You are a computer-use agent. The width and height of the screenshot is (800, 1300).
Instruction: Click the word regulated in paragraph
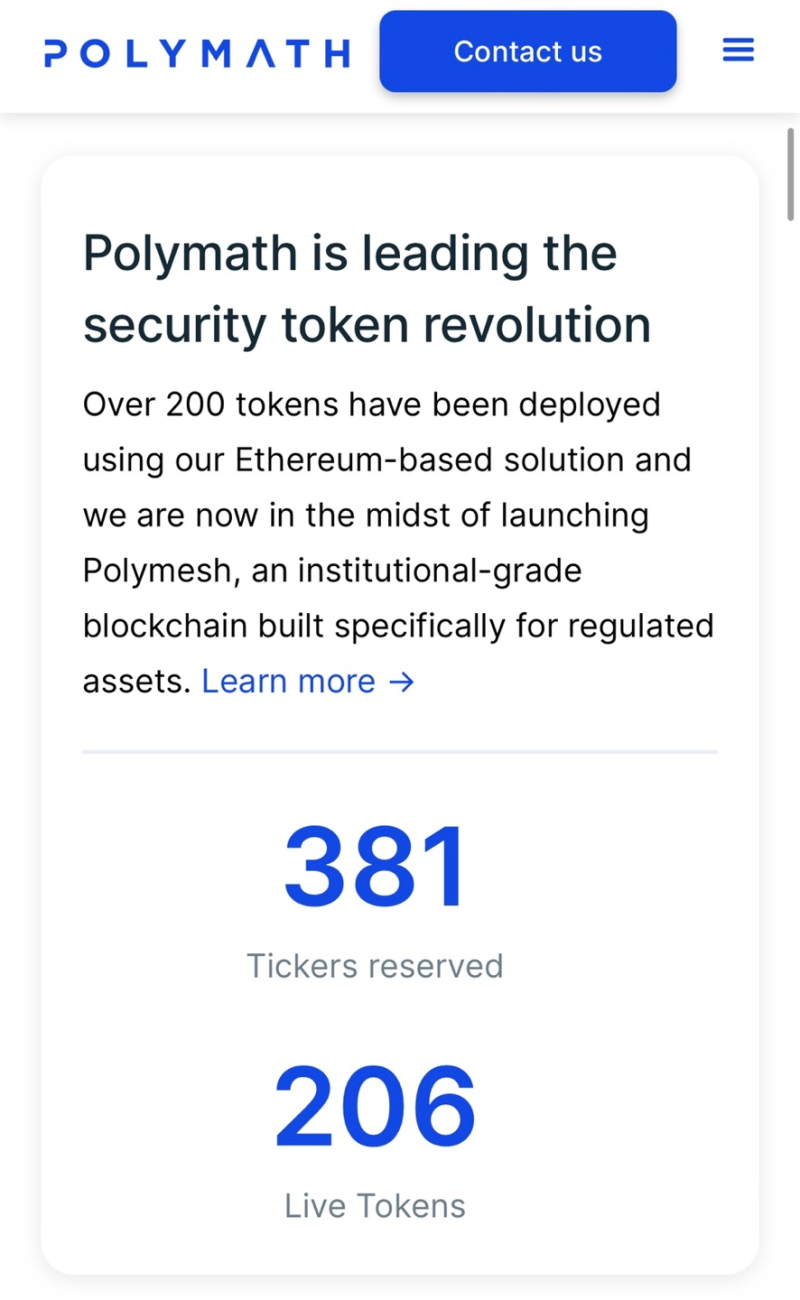point(641,628)
